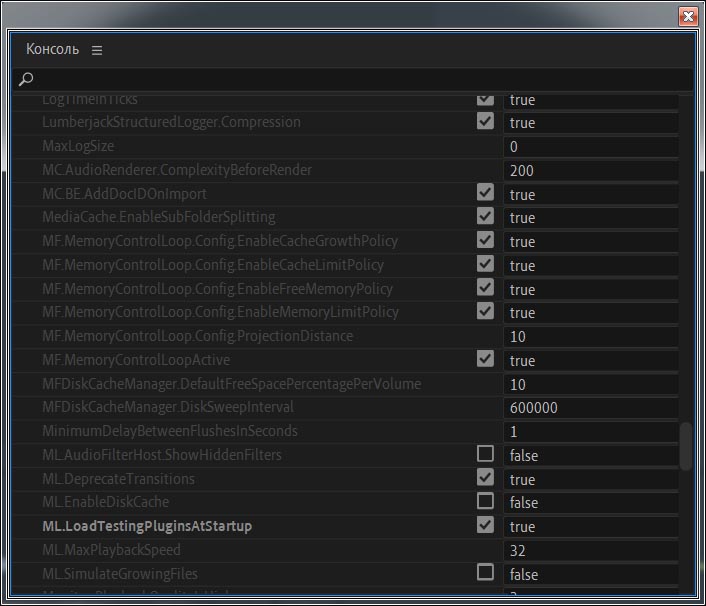Click the vertical scrollbar thumb

point(685,446)
